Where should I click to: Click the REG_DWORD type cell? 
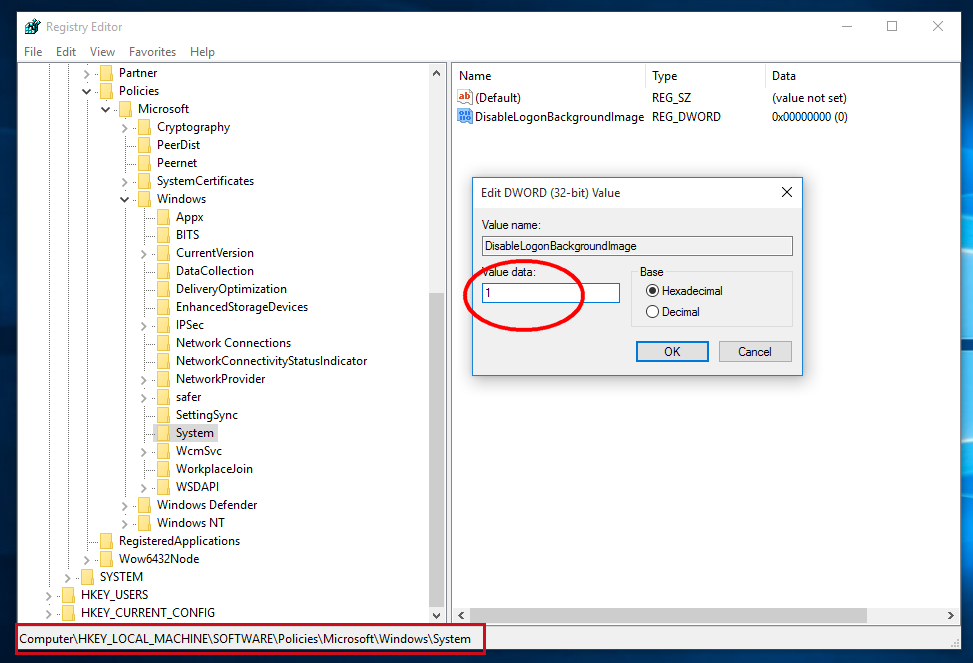click(686, 117)
